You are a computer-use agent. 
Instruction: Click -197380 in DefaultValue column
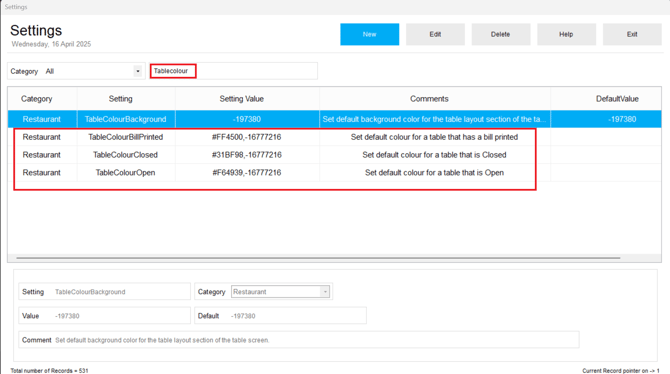click(622, 119)
